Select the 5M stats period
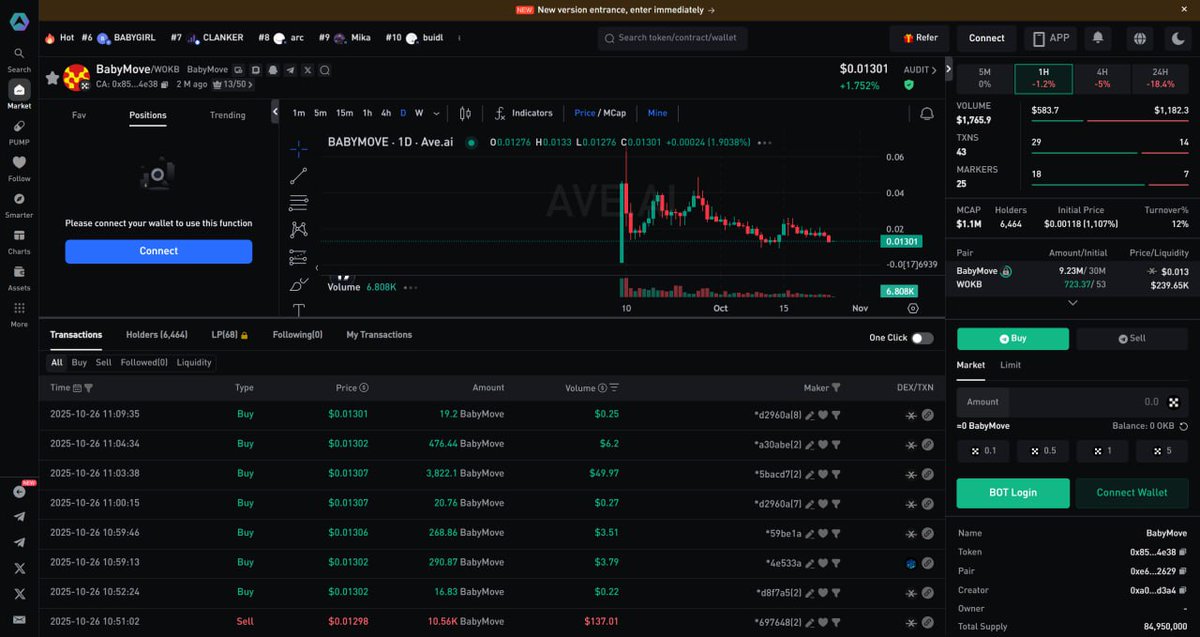The image size is (1200, 637). pyautogui.click(x=984, y=78)
